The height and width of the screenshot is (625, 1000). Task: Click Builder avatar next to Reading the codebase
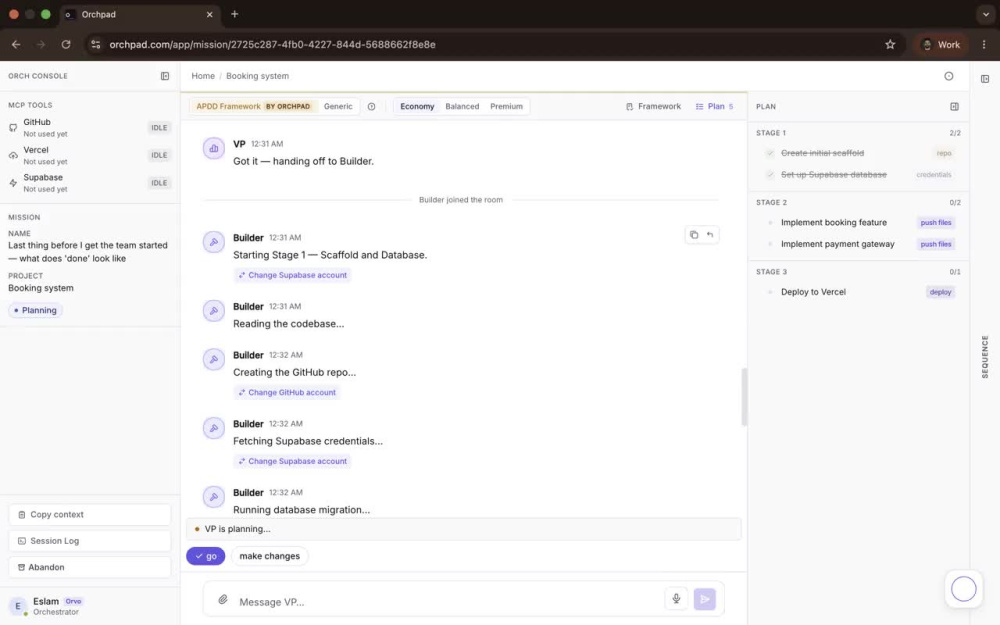pos(214,311)
